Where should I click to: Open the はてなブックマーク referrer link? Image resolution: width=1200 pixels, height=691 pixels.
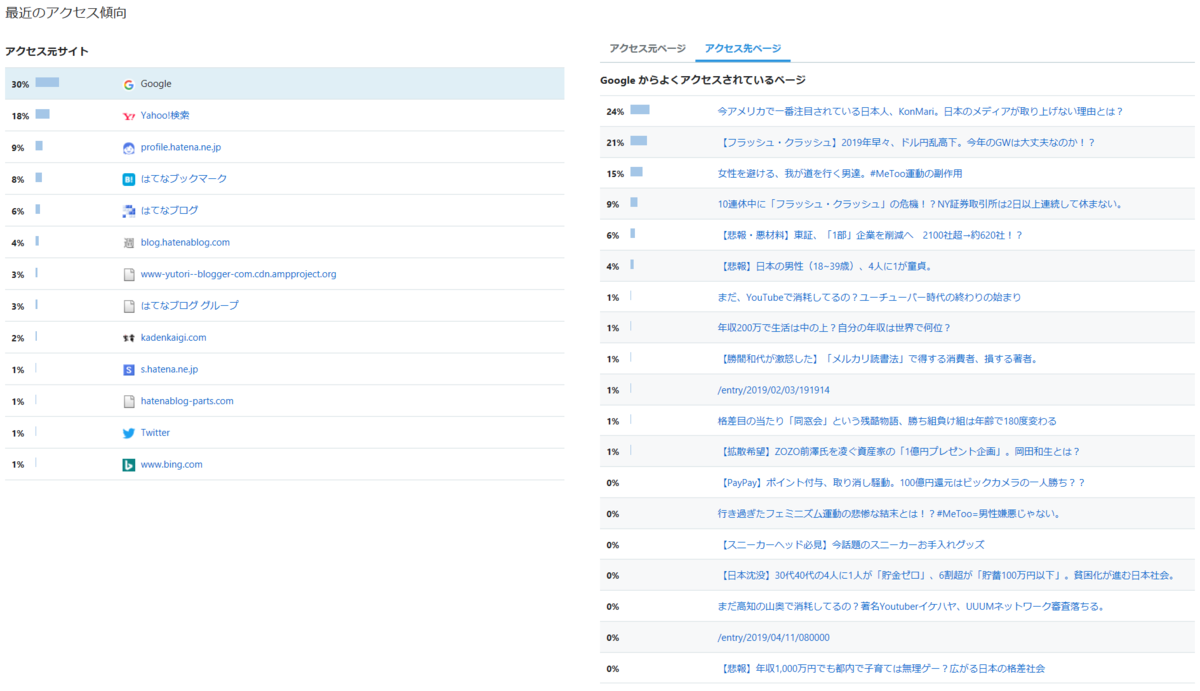tap(184, 179)
